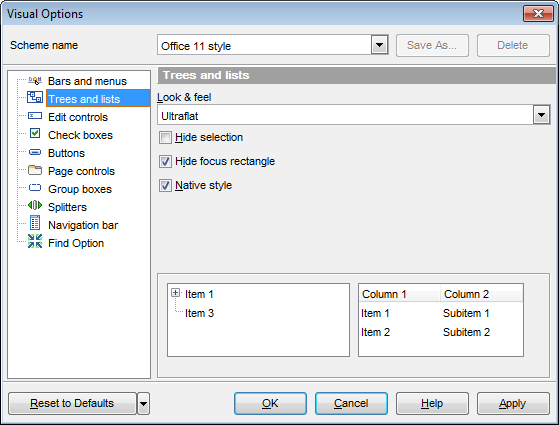Click the Cancel button
This screenshot has width=559, height=425.
[x=351, y=404]
